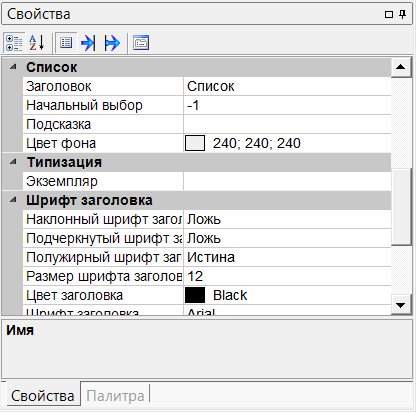The height and width of the screenshot is (413, 417).
Task: Click the Black color value text
Action: [x=230, y=295]
